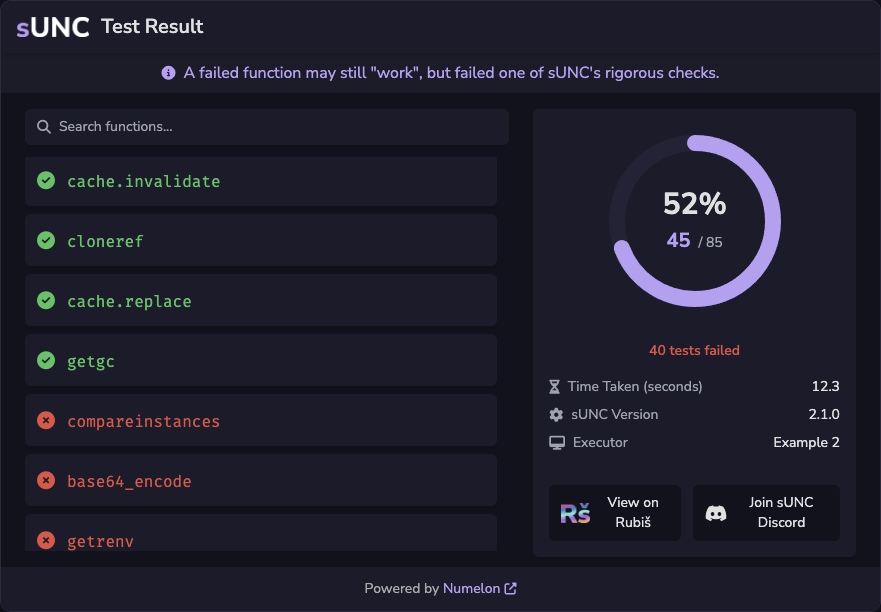Click Join sUNC Discord button
The image size is (881, 612).
pos(766,513)
